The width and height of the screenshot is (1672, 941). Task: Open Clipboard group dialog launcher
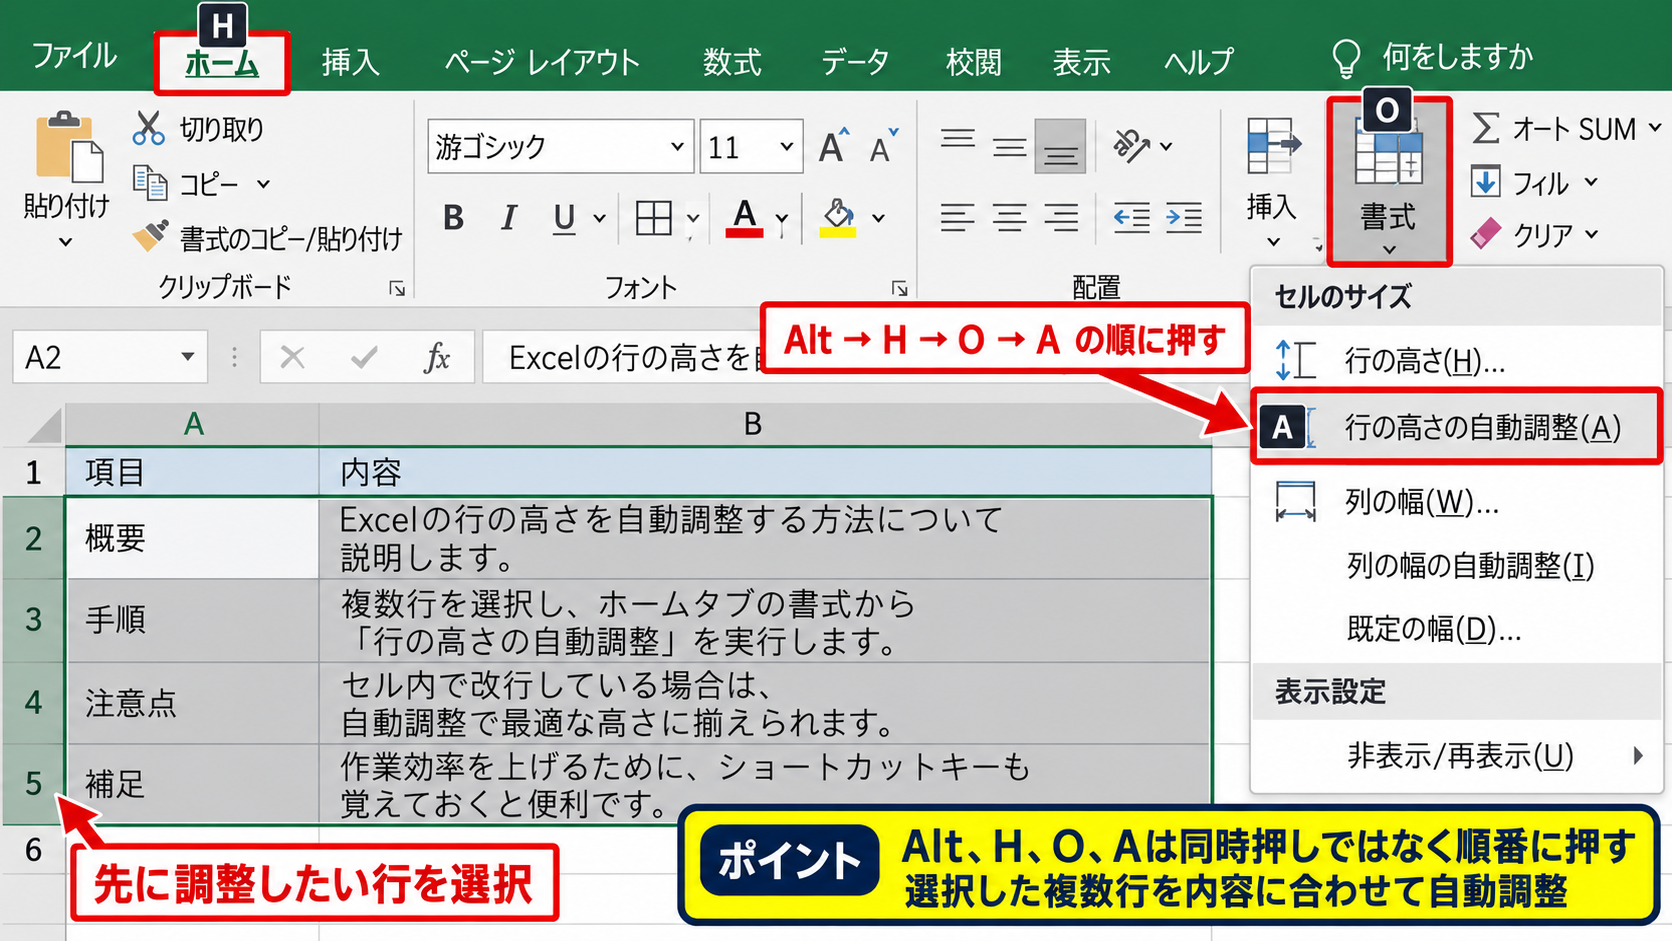[397, 289]
